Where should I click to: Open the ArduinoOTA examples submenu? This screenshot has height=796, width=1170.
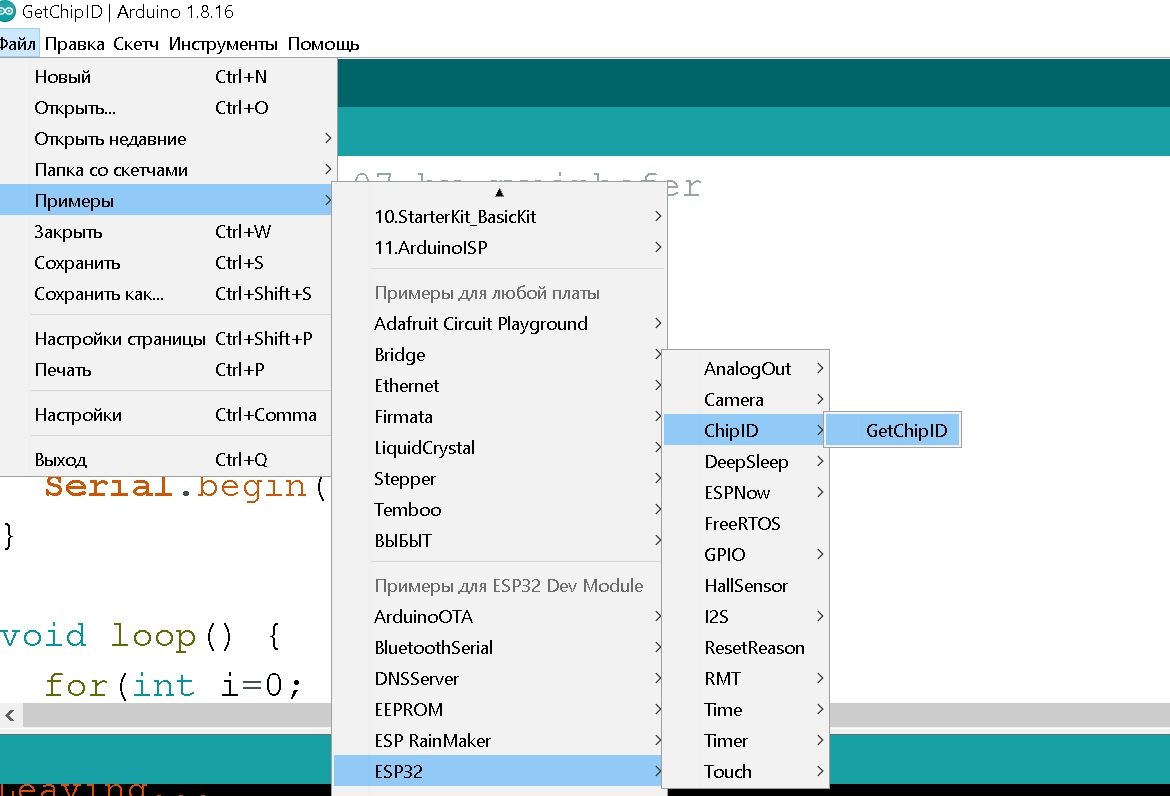(499, 617)
